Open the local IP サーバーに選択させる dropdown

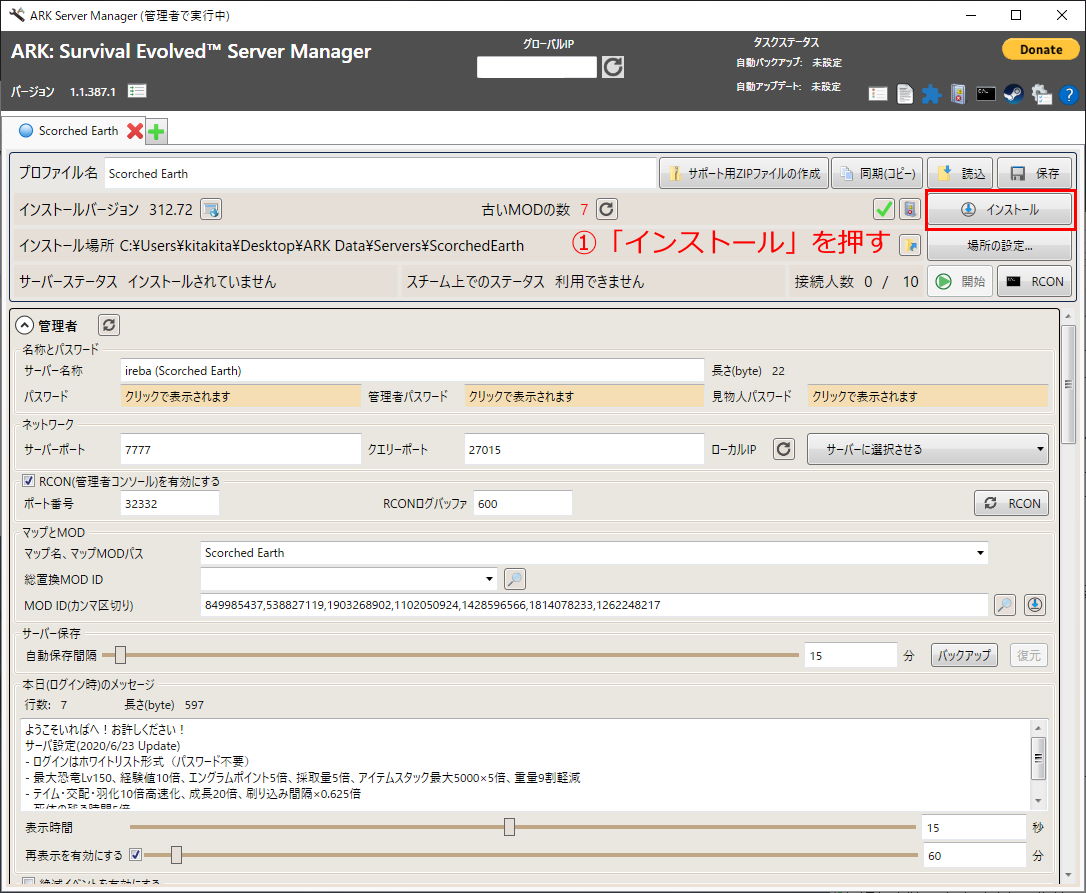(x=927, y=450)
